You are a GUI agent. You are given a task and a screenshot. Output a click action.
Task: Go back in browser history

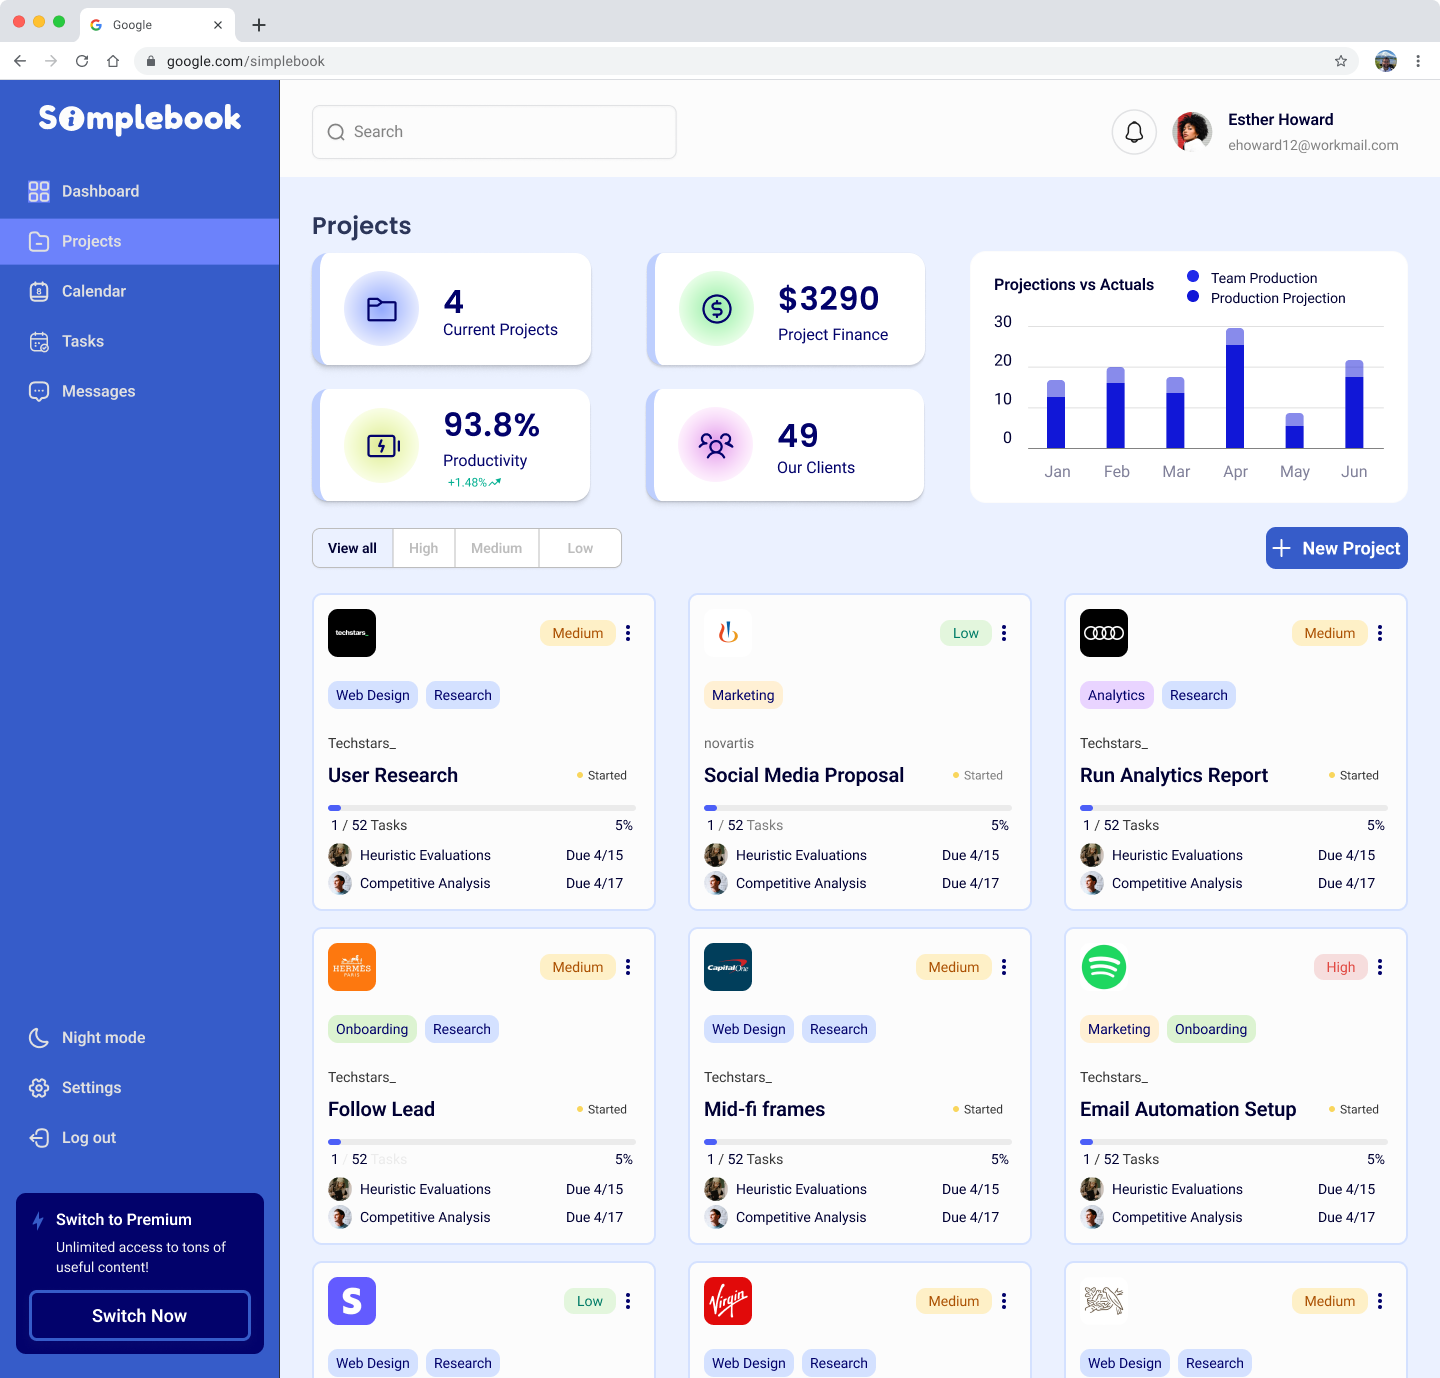click(20, 61)
